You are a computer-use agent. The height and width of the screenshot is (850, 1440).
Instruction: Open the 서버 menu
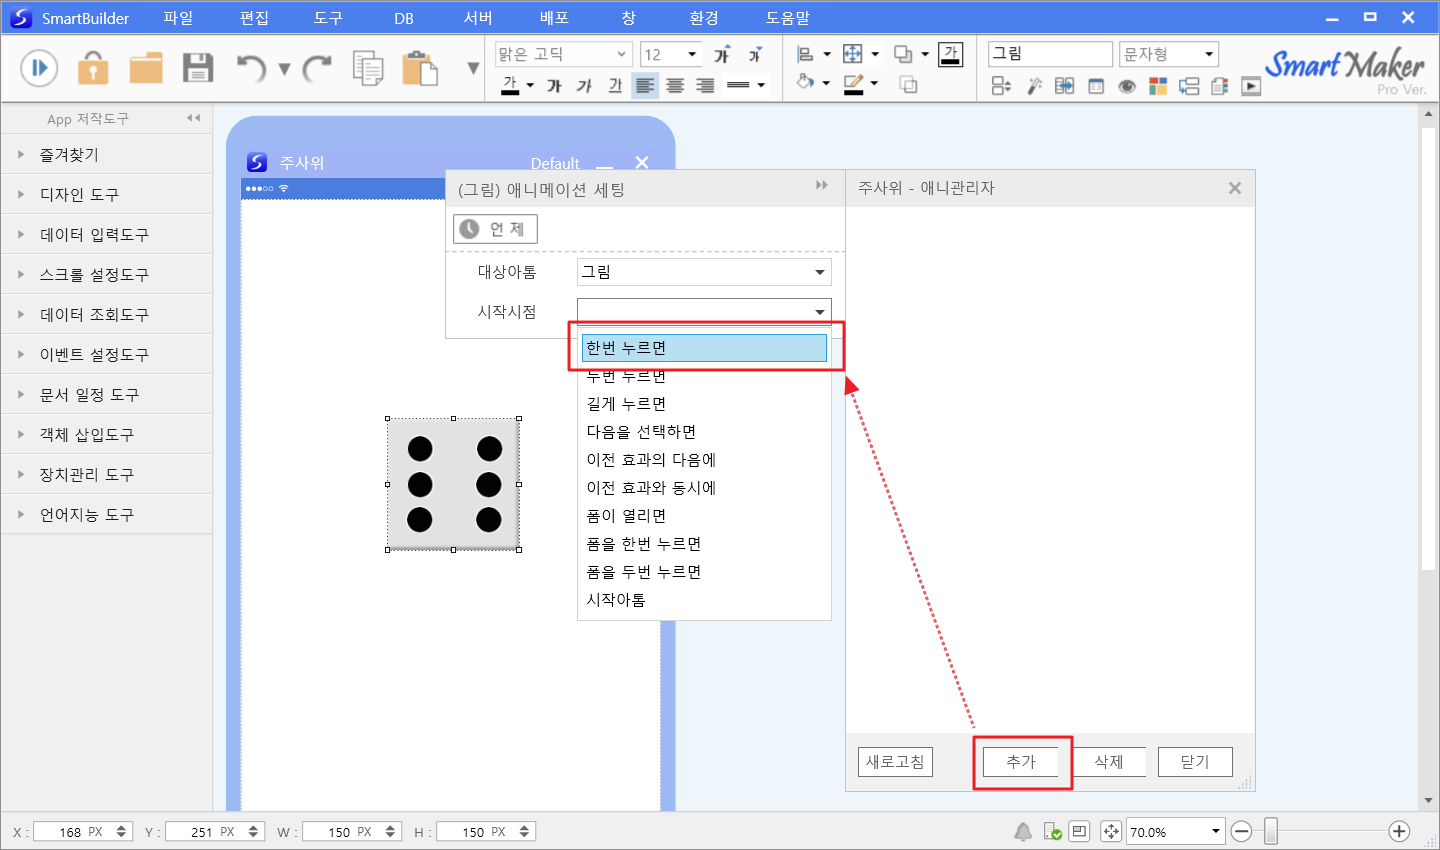coord(478,18)
